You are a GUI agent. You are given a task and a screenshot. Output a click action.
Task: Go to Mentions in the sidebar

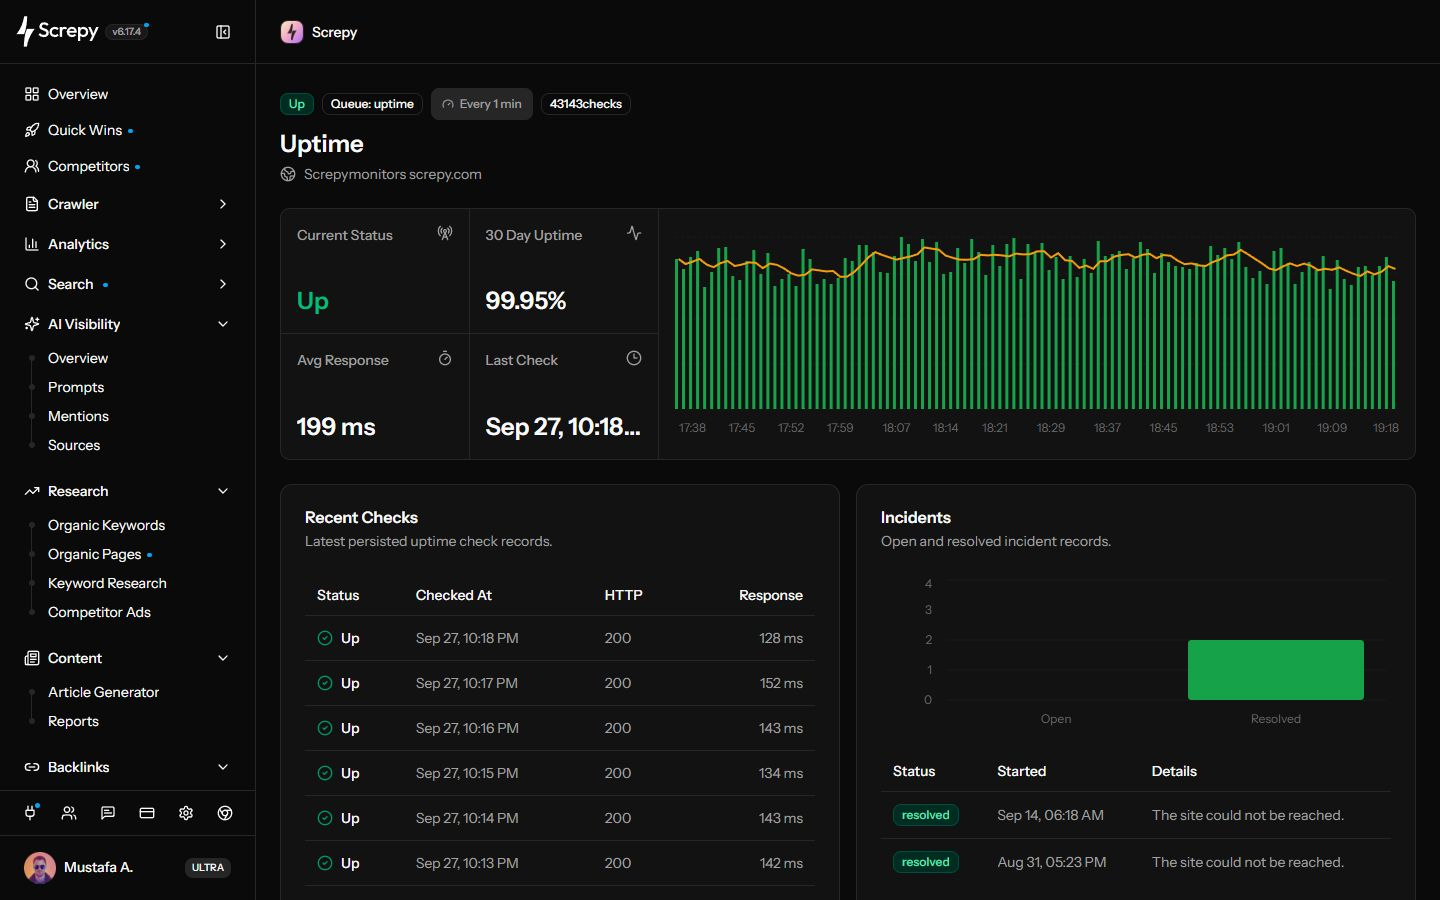click(78, 416)
